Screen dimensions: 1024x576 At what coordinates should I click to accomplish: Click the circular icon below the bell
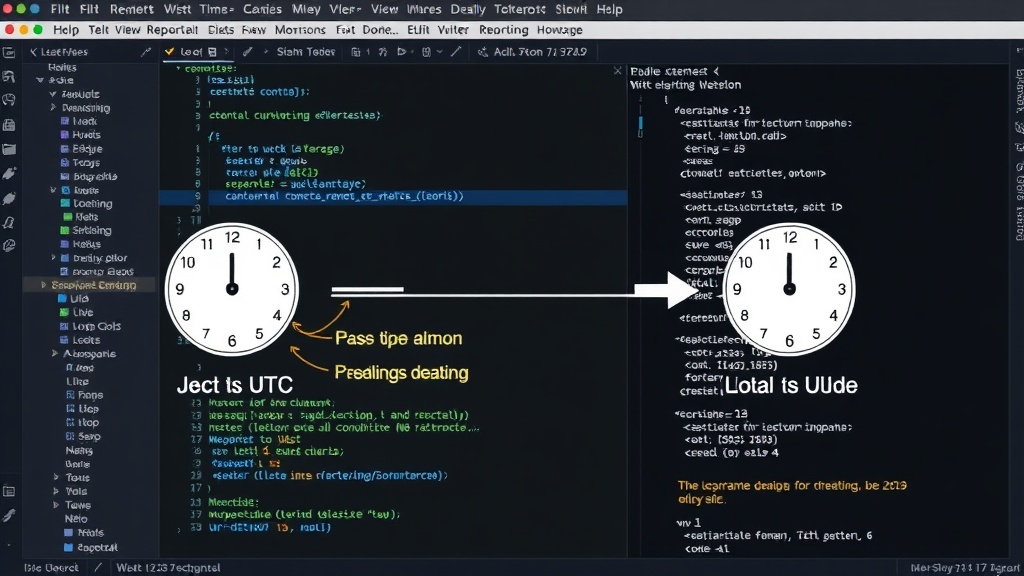click(8, 246)
